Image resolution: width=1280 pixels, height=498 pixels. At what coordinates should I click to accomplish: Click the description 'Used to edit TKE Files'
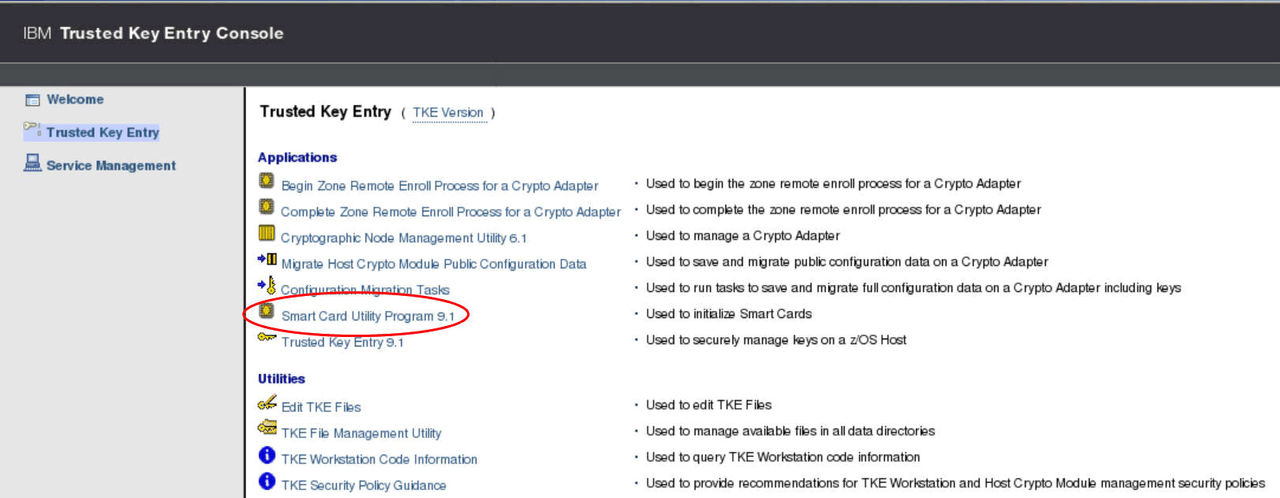pyautogui.click(x=709, y=405)
